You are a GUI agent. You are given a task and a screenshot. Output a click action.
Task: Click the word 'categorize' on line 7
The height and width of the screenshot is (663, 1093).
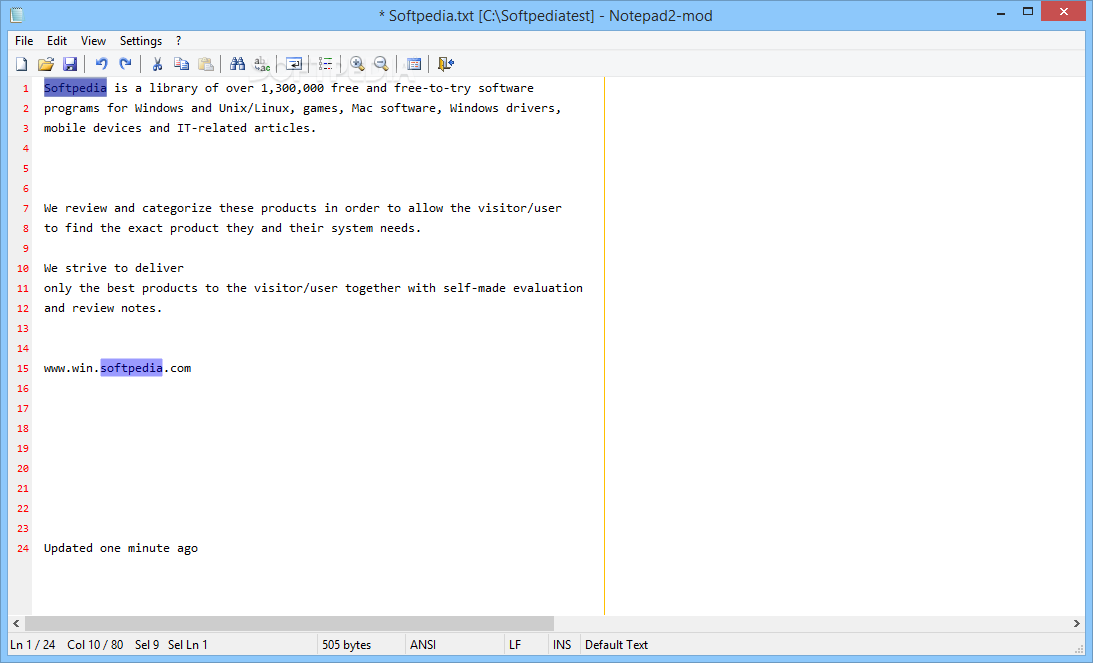point(177,208)
